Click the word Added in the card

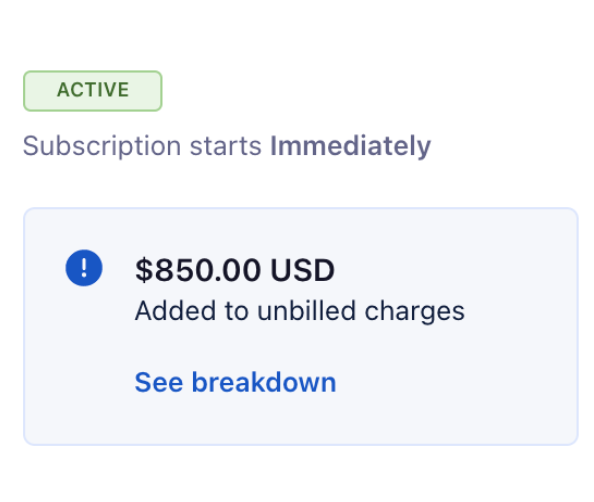[176, 311]
